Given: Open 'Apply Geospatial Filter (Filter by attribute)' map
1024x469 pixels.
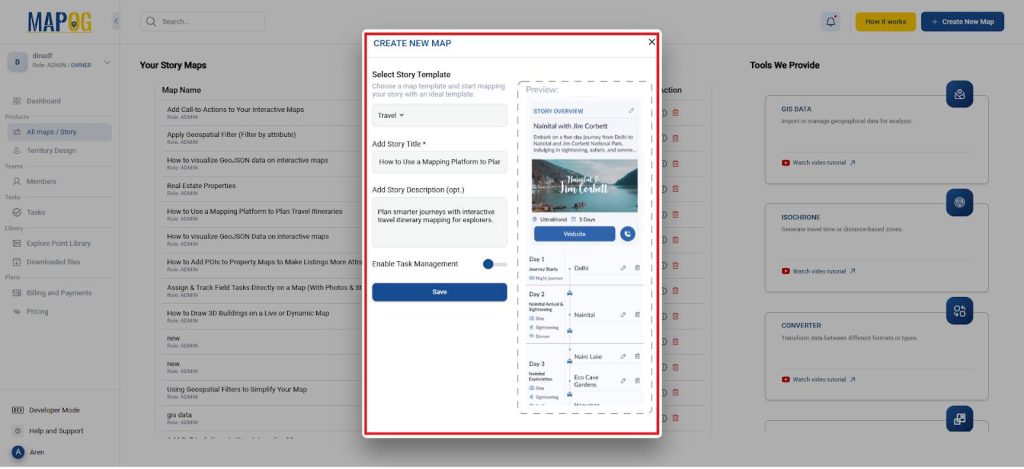Looking at the screenshot, I should click(x=231, y=135).
